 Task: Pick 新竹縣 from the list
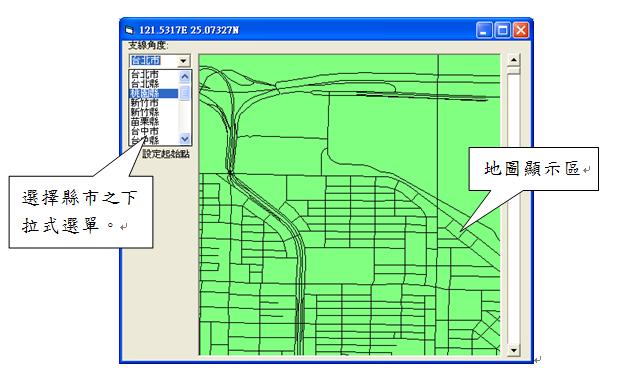(x=154, y=112)
